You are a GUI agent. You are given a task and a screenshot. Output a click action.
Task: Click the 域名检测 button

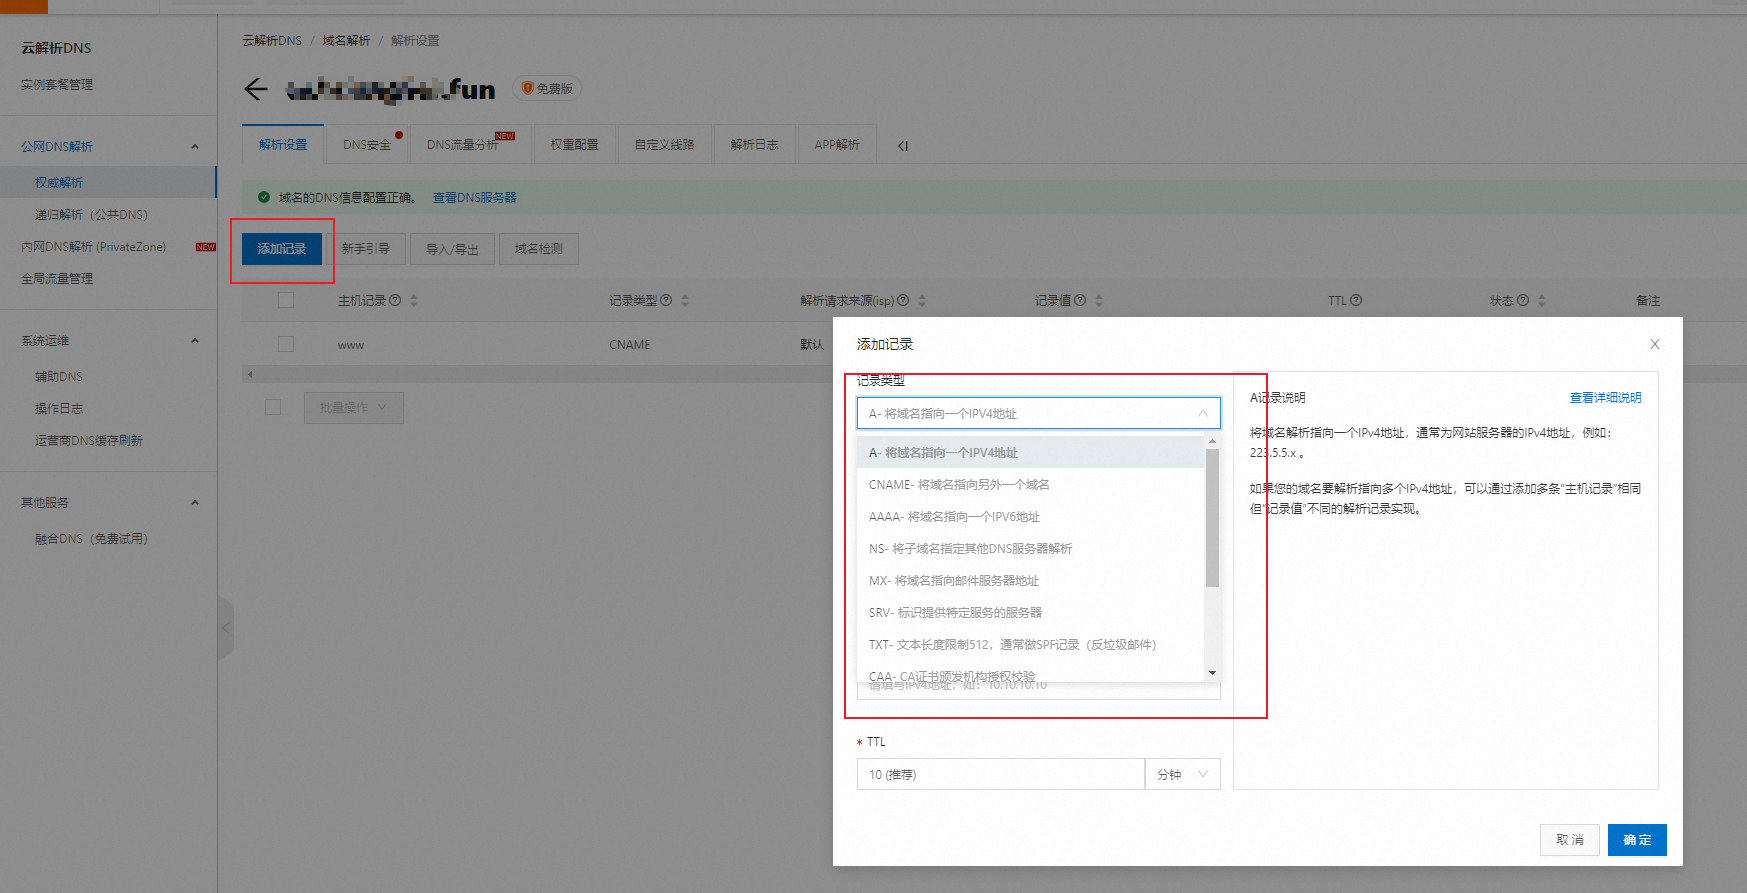tap(539, 249)
